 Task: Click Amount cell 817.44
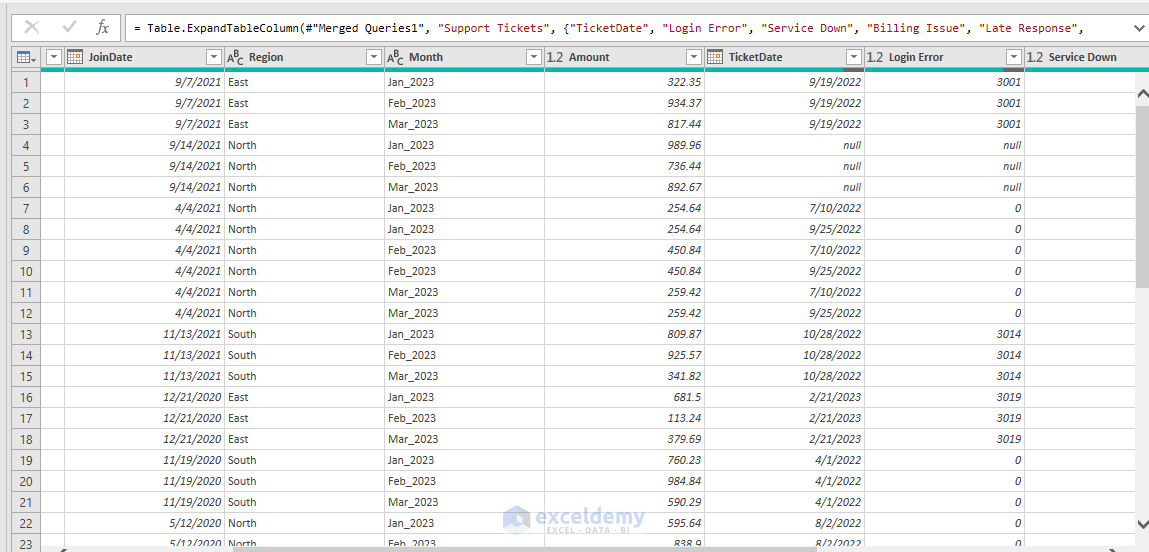click(x=624, y=124)
